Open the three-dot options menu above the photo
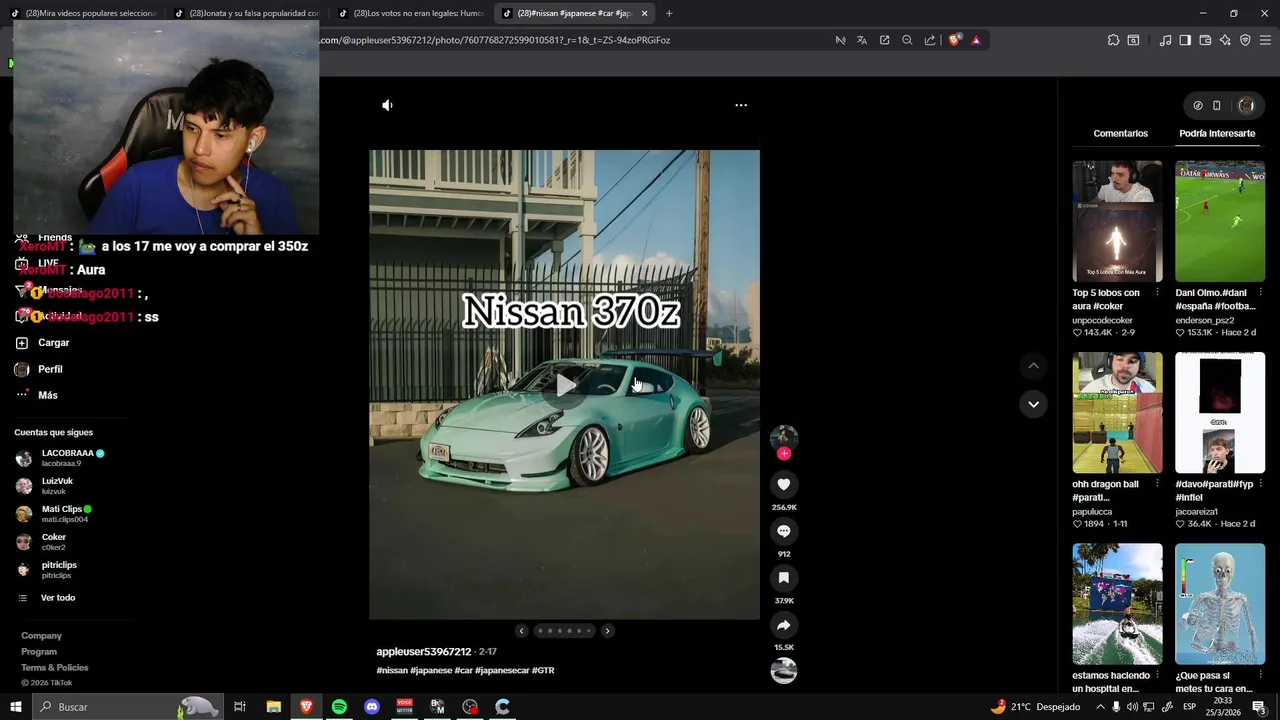1280x720 pixels. [741, 105]
